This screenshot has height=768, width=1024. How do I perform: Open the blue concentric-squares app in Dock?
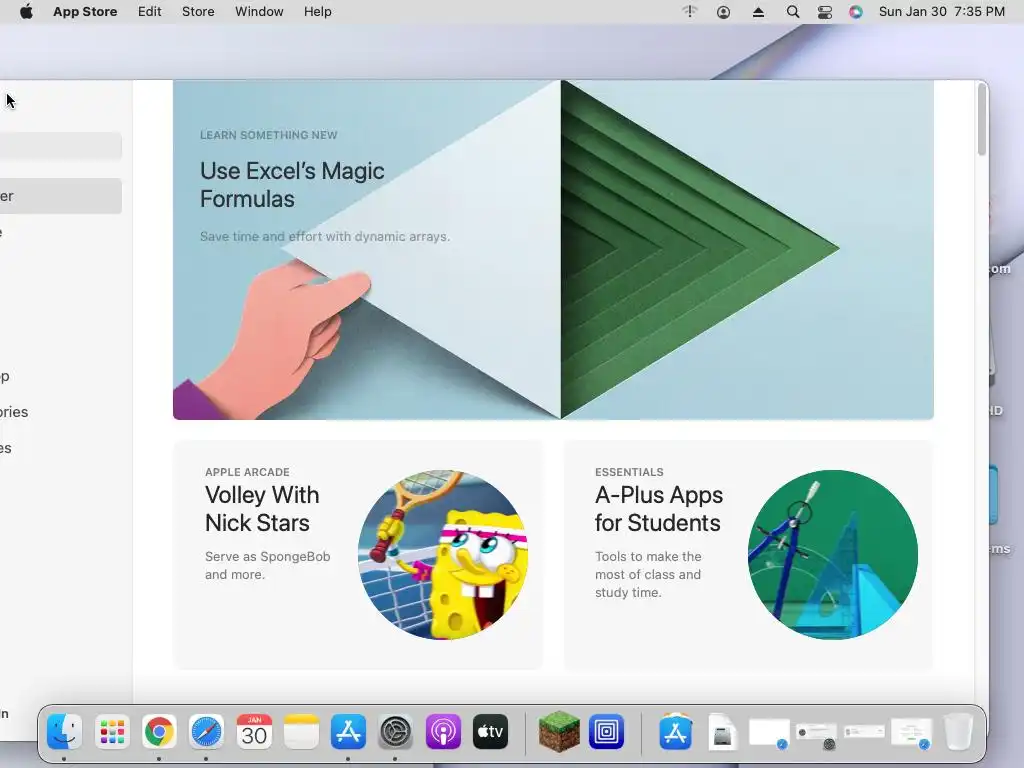607,732
